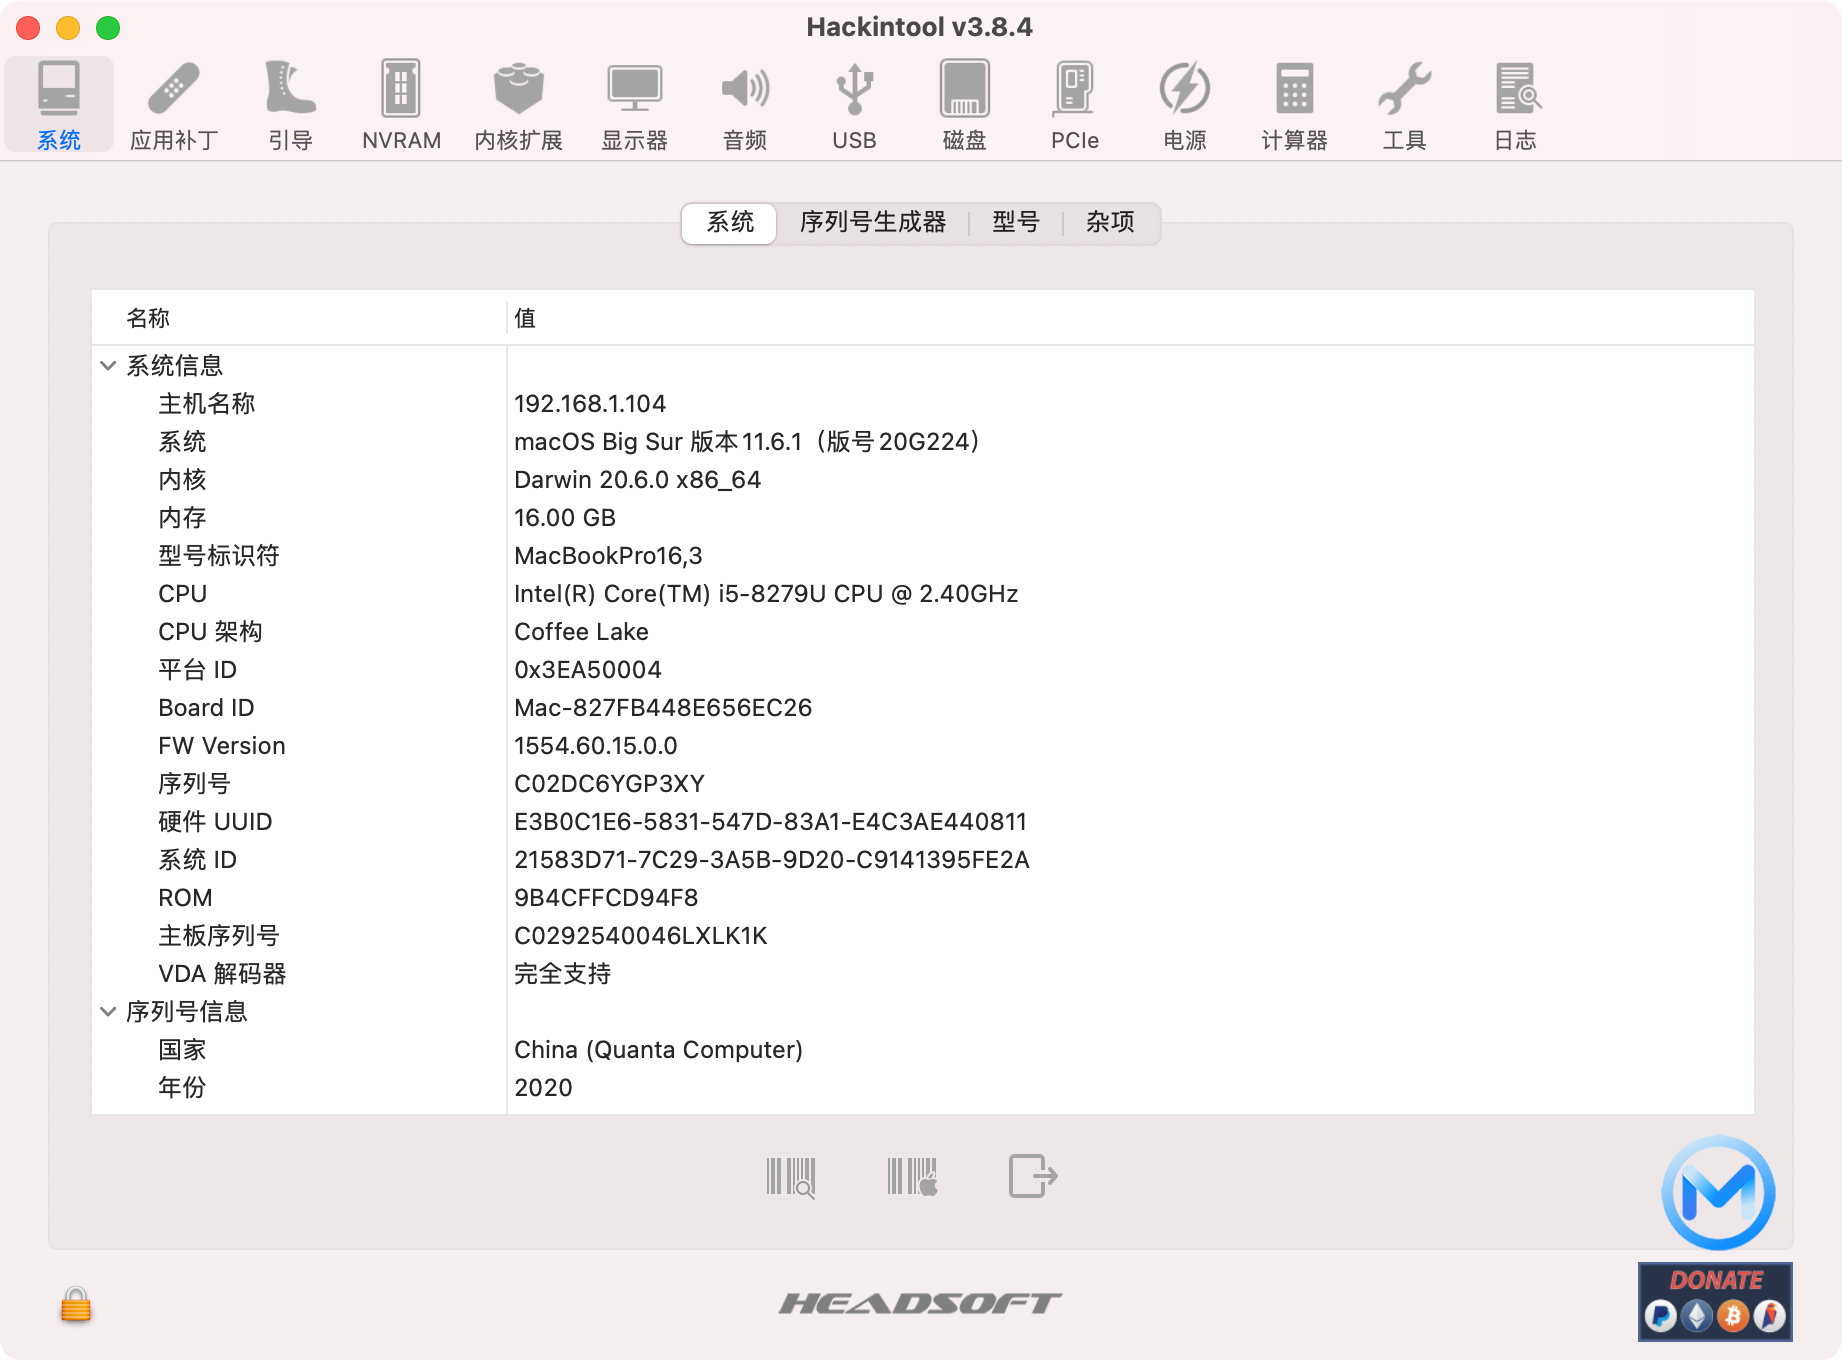This screenshot has width=1842, height=1360.
Task: Switch to the 序列号生成器 tab
Action: point(873,222)
